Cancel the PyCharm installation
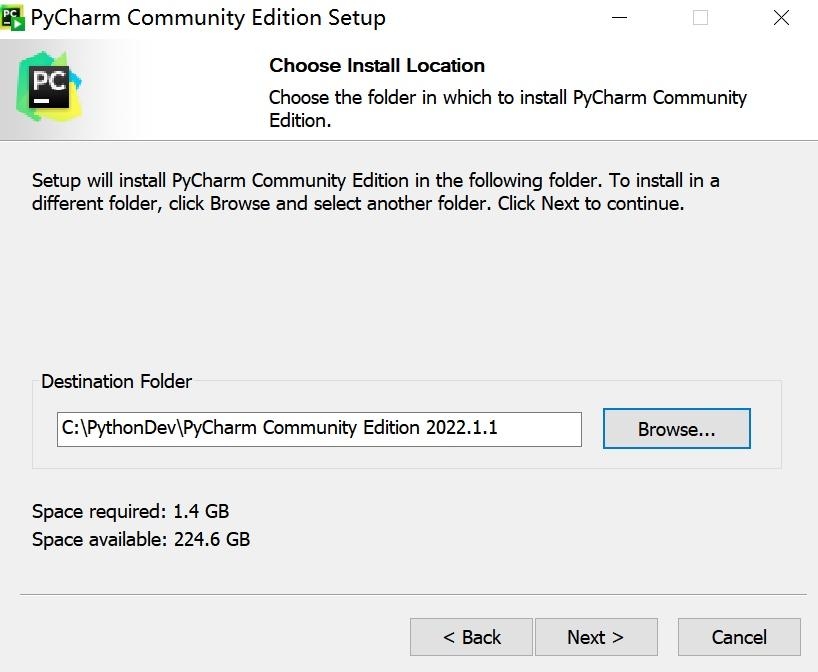Image resolution: width=818 pixels, height=672 pixels. [x=738, y=637]
